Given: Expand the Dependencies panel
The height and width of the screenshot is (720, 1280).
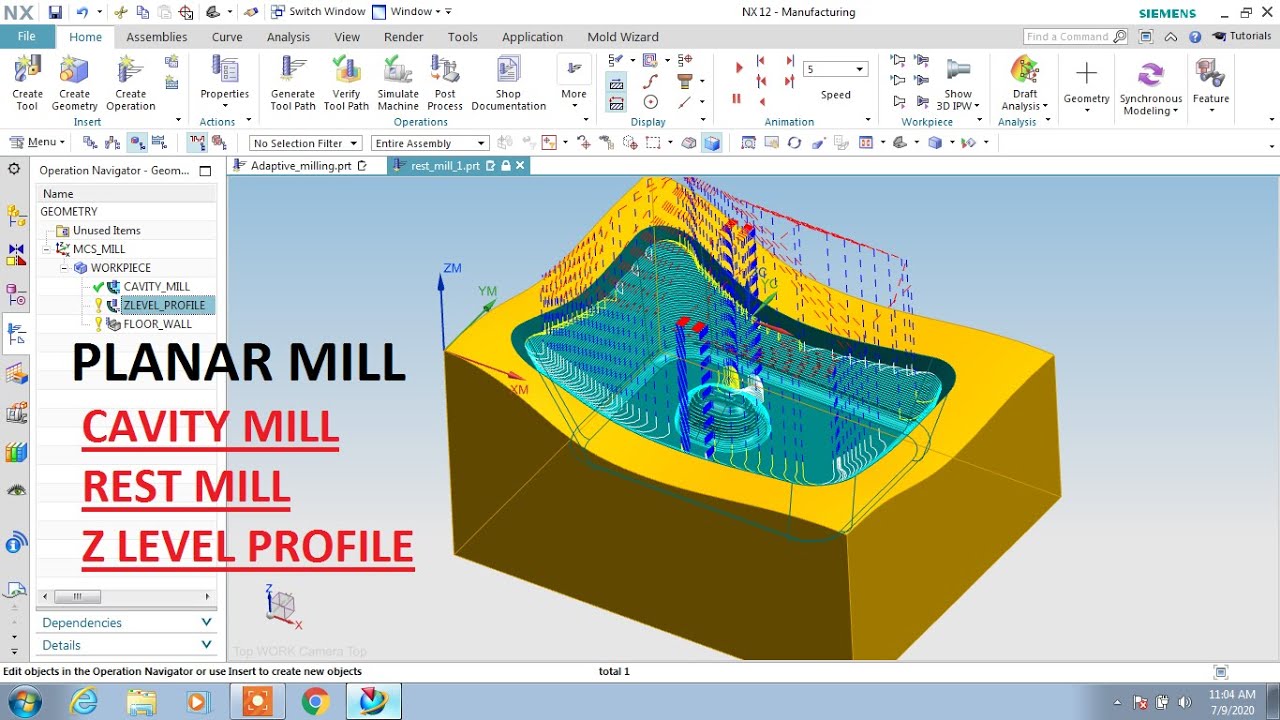Looking at the screenshot, I should click(x=126, y=622).
